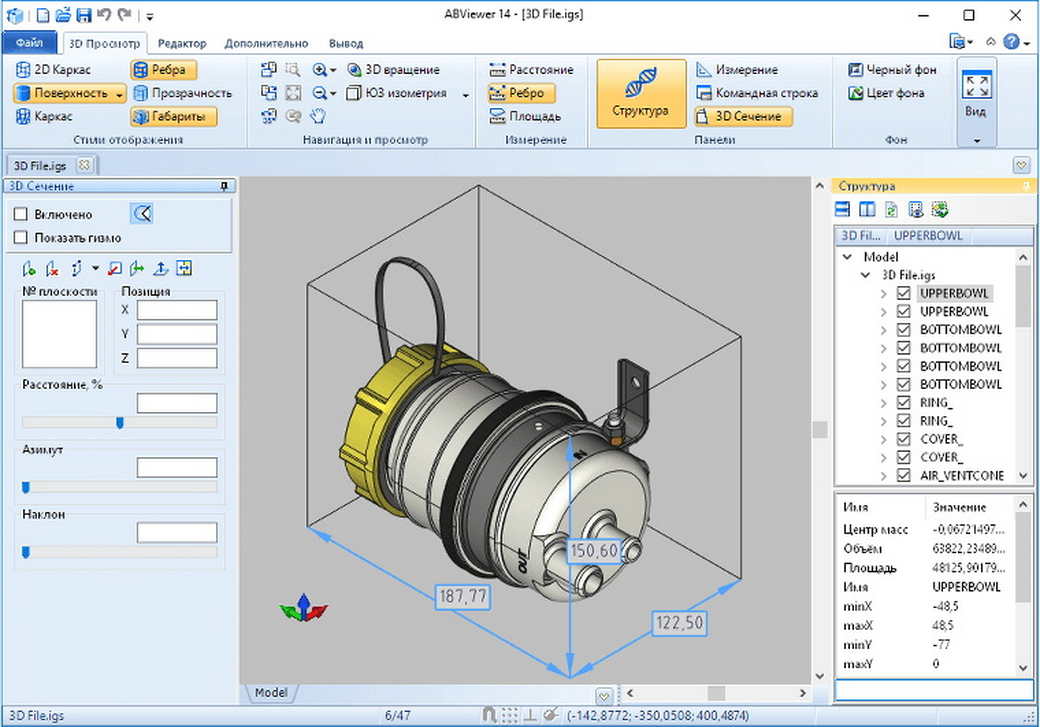Click the snap magnet icon in the status bar
This screenshot has height=727, width=1040.
pyautogui.click(x=489, y=715)
